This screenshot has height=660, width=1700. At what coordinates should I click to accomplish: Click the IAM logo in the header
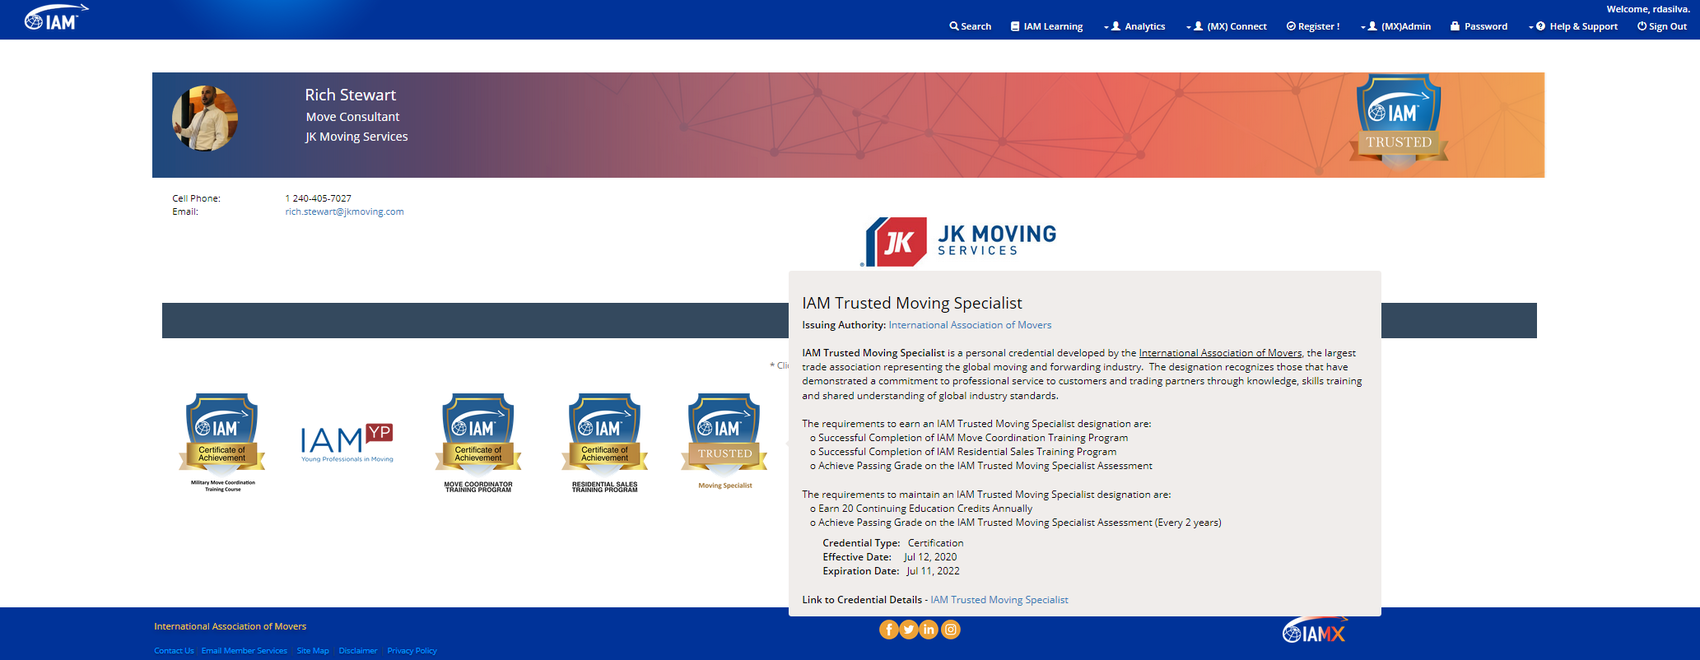[x=56, y=18]
